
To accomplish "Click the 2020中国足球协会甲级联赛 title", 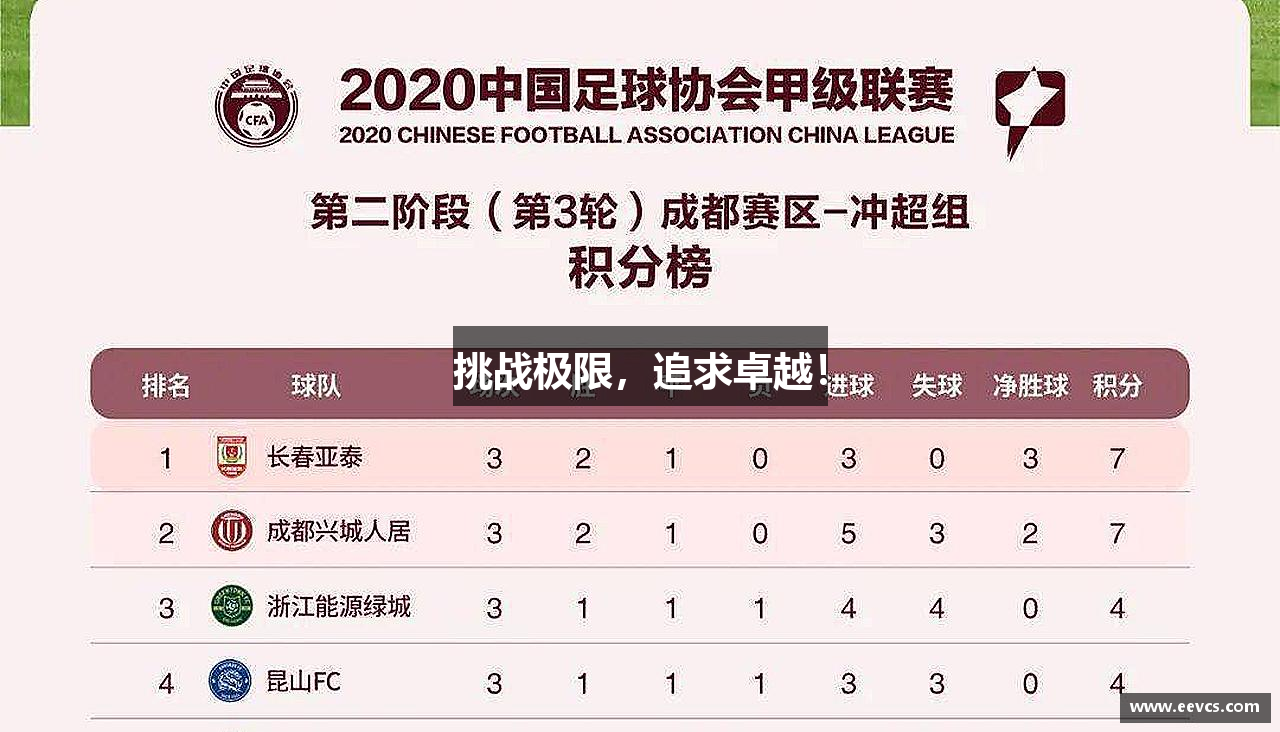I will [x=646, y=91].
